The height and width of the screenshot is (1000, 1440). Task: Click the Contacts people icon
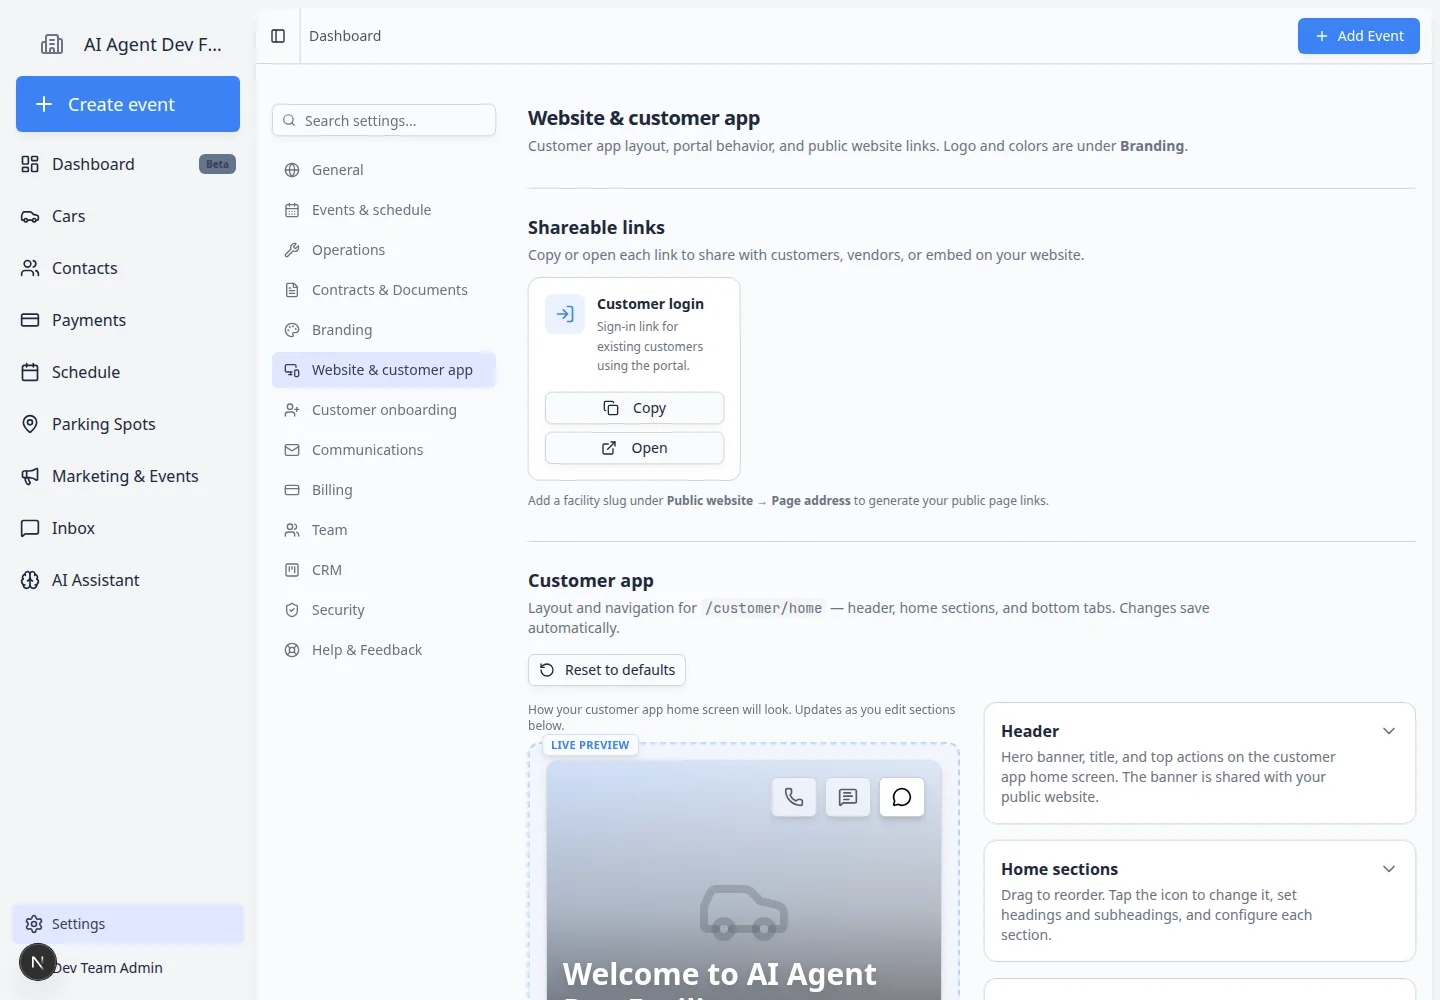30,268
